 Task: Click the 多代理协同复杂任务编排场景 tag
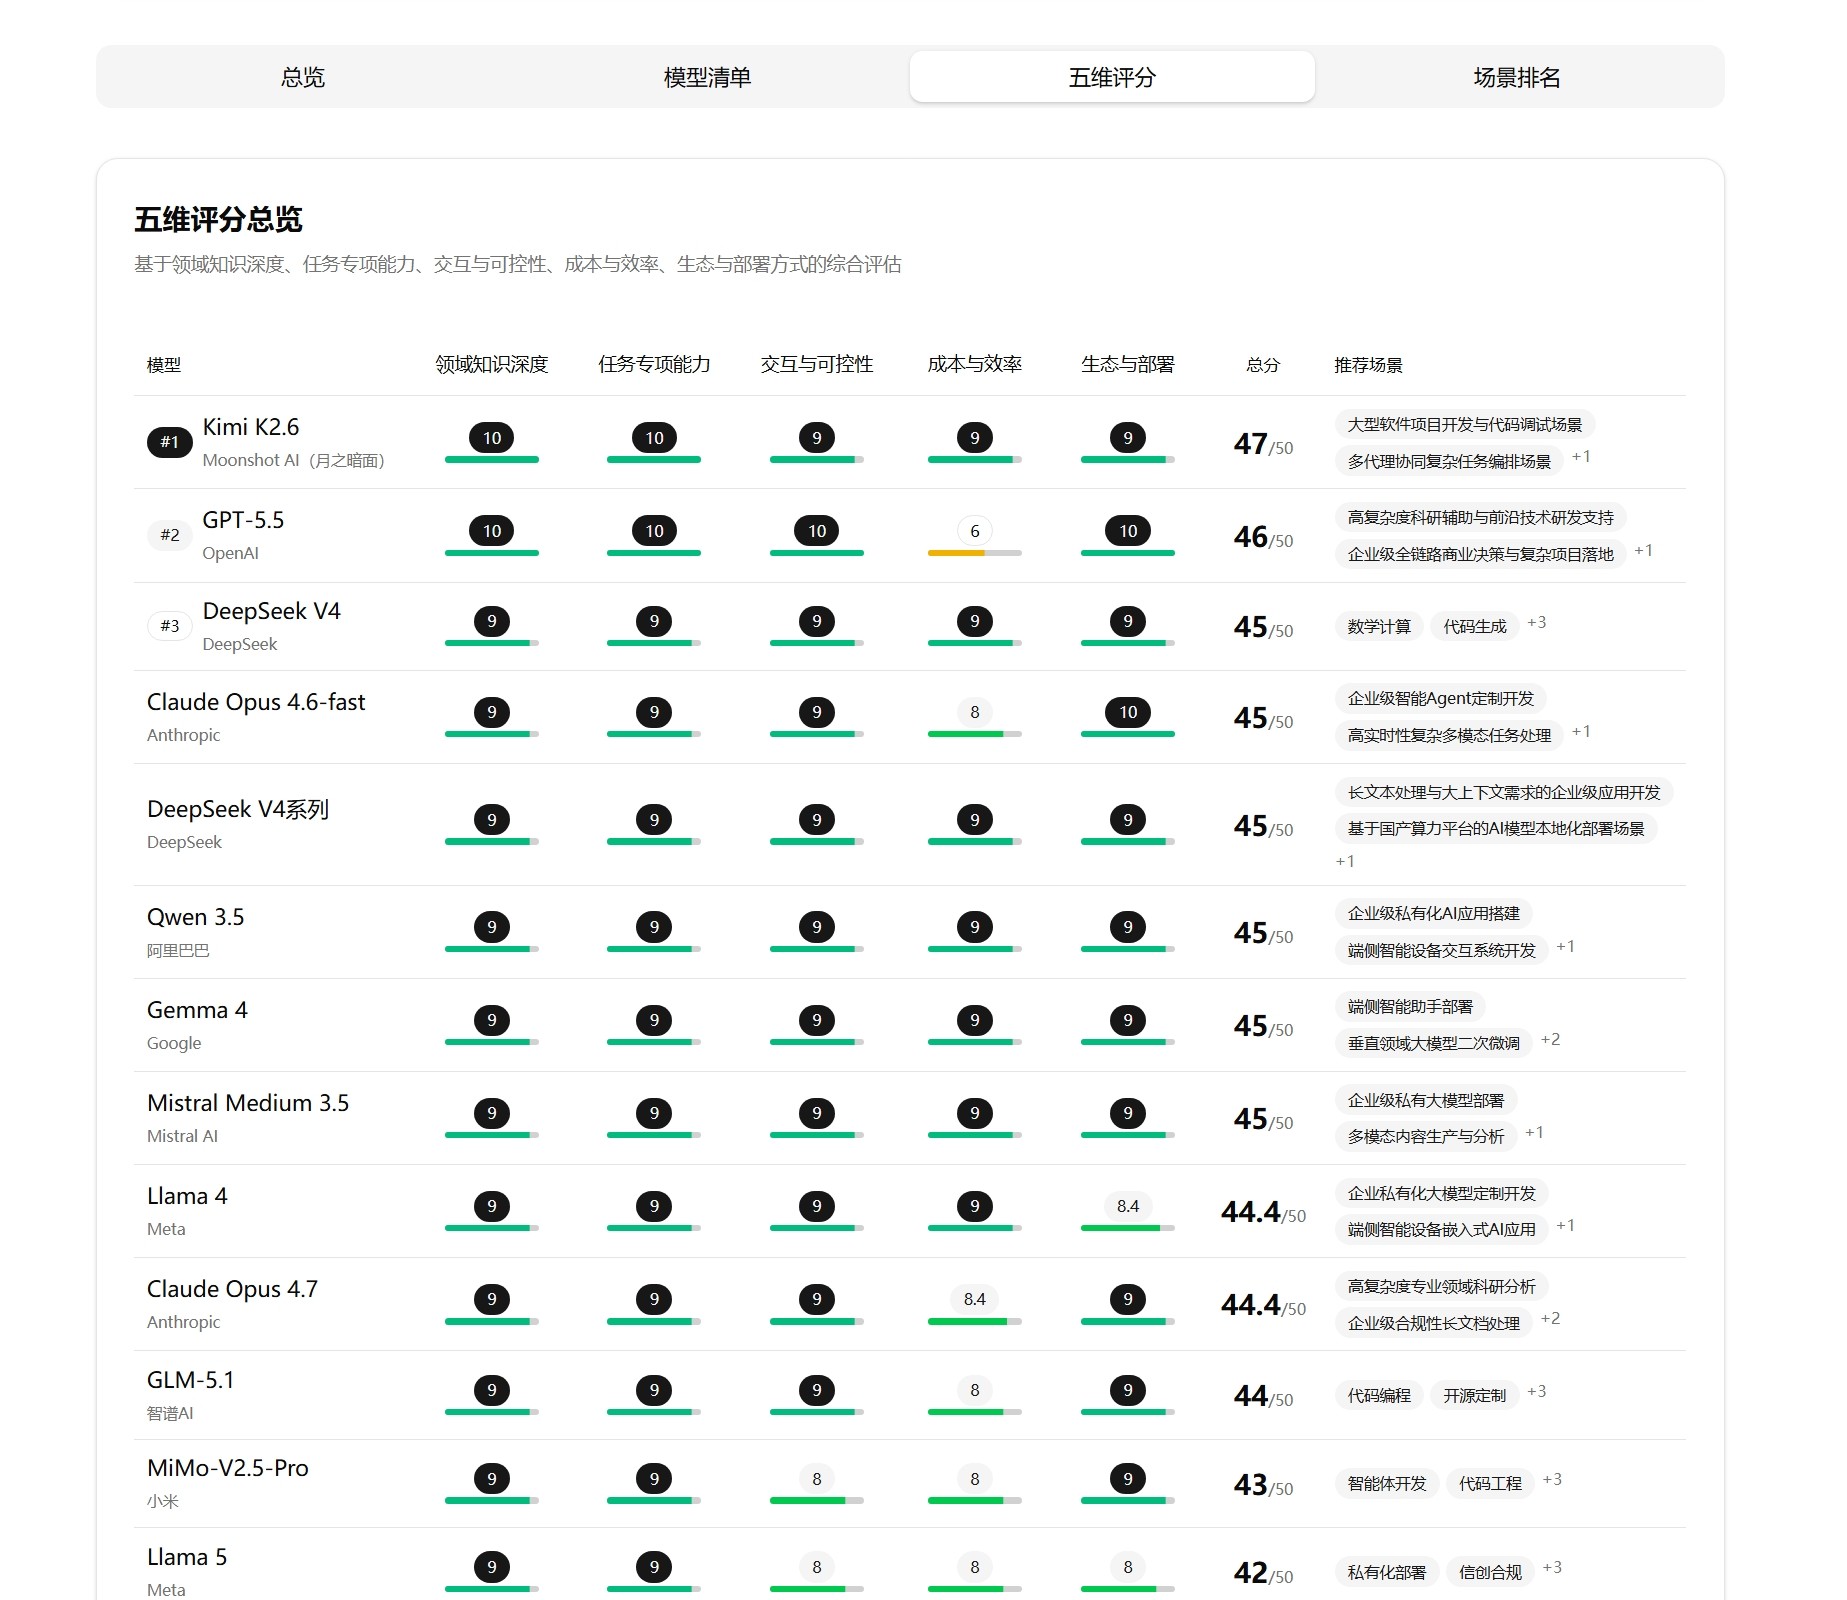coord(1449,461)
